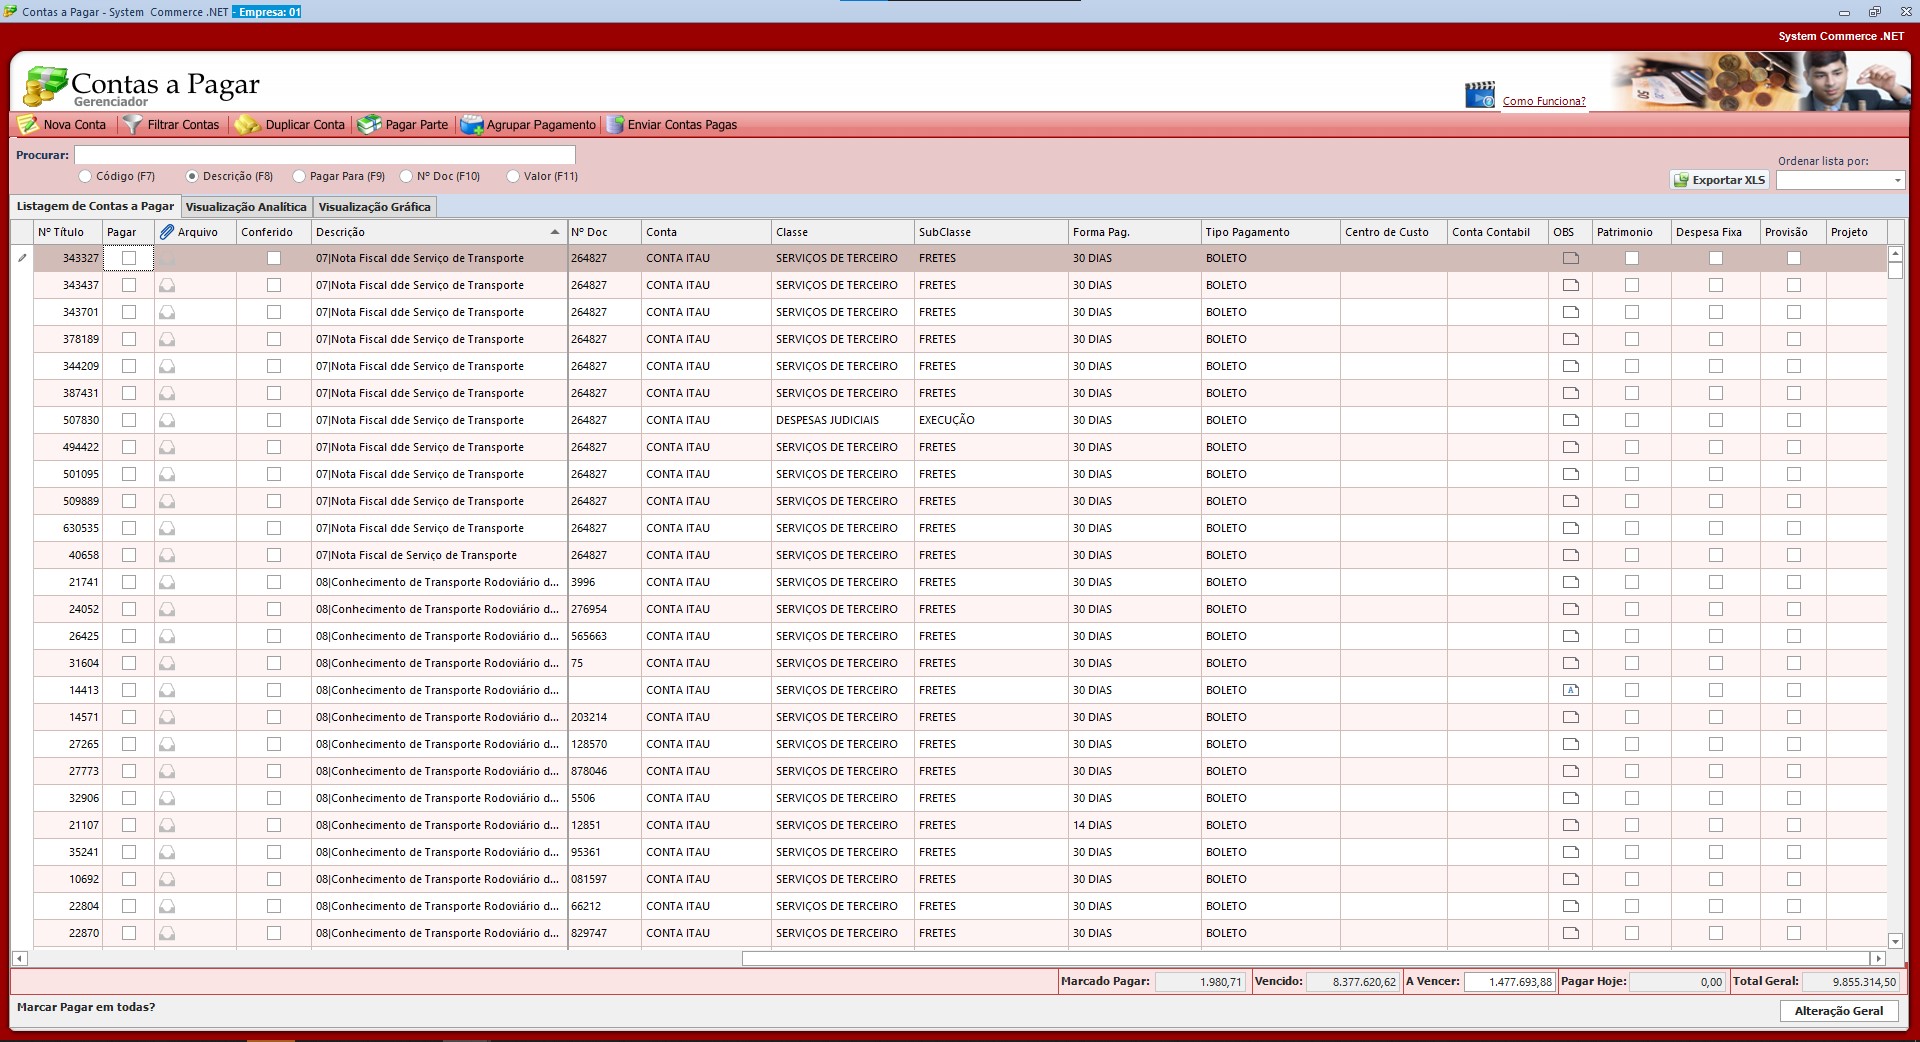
Task: Click the Agrupar Pagamento icon
Action: pos(471,125)
